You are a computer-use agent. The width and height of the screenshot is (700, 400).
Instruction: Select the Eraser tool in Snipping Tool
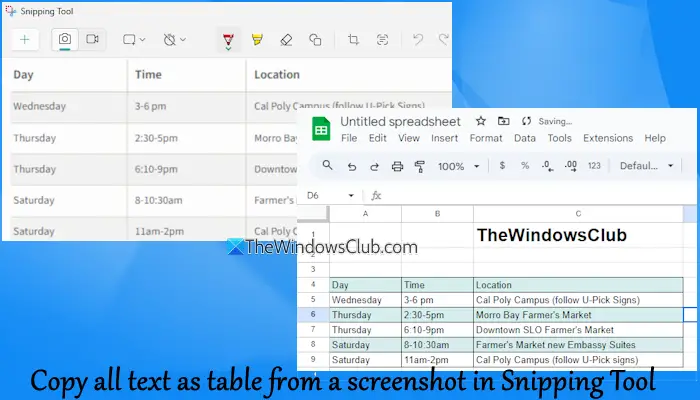point(286,40)
